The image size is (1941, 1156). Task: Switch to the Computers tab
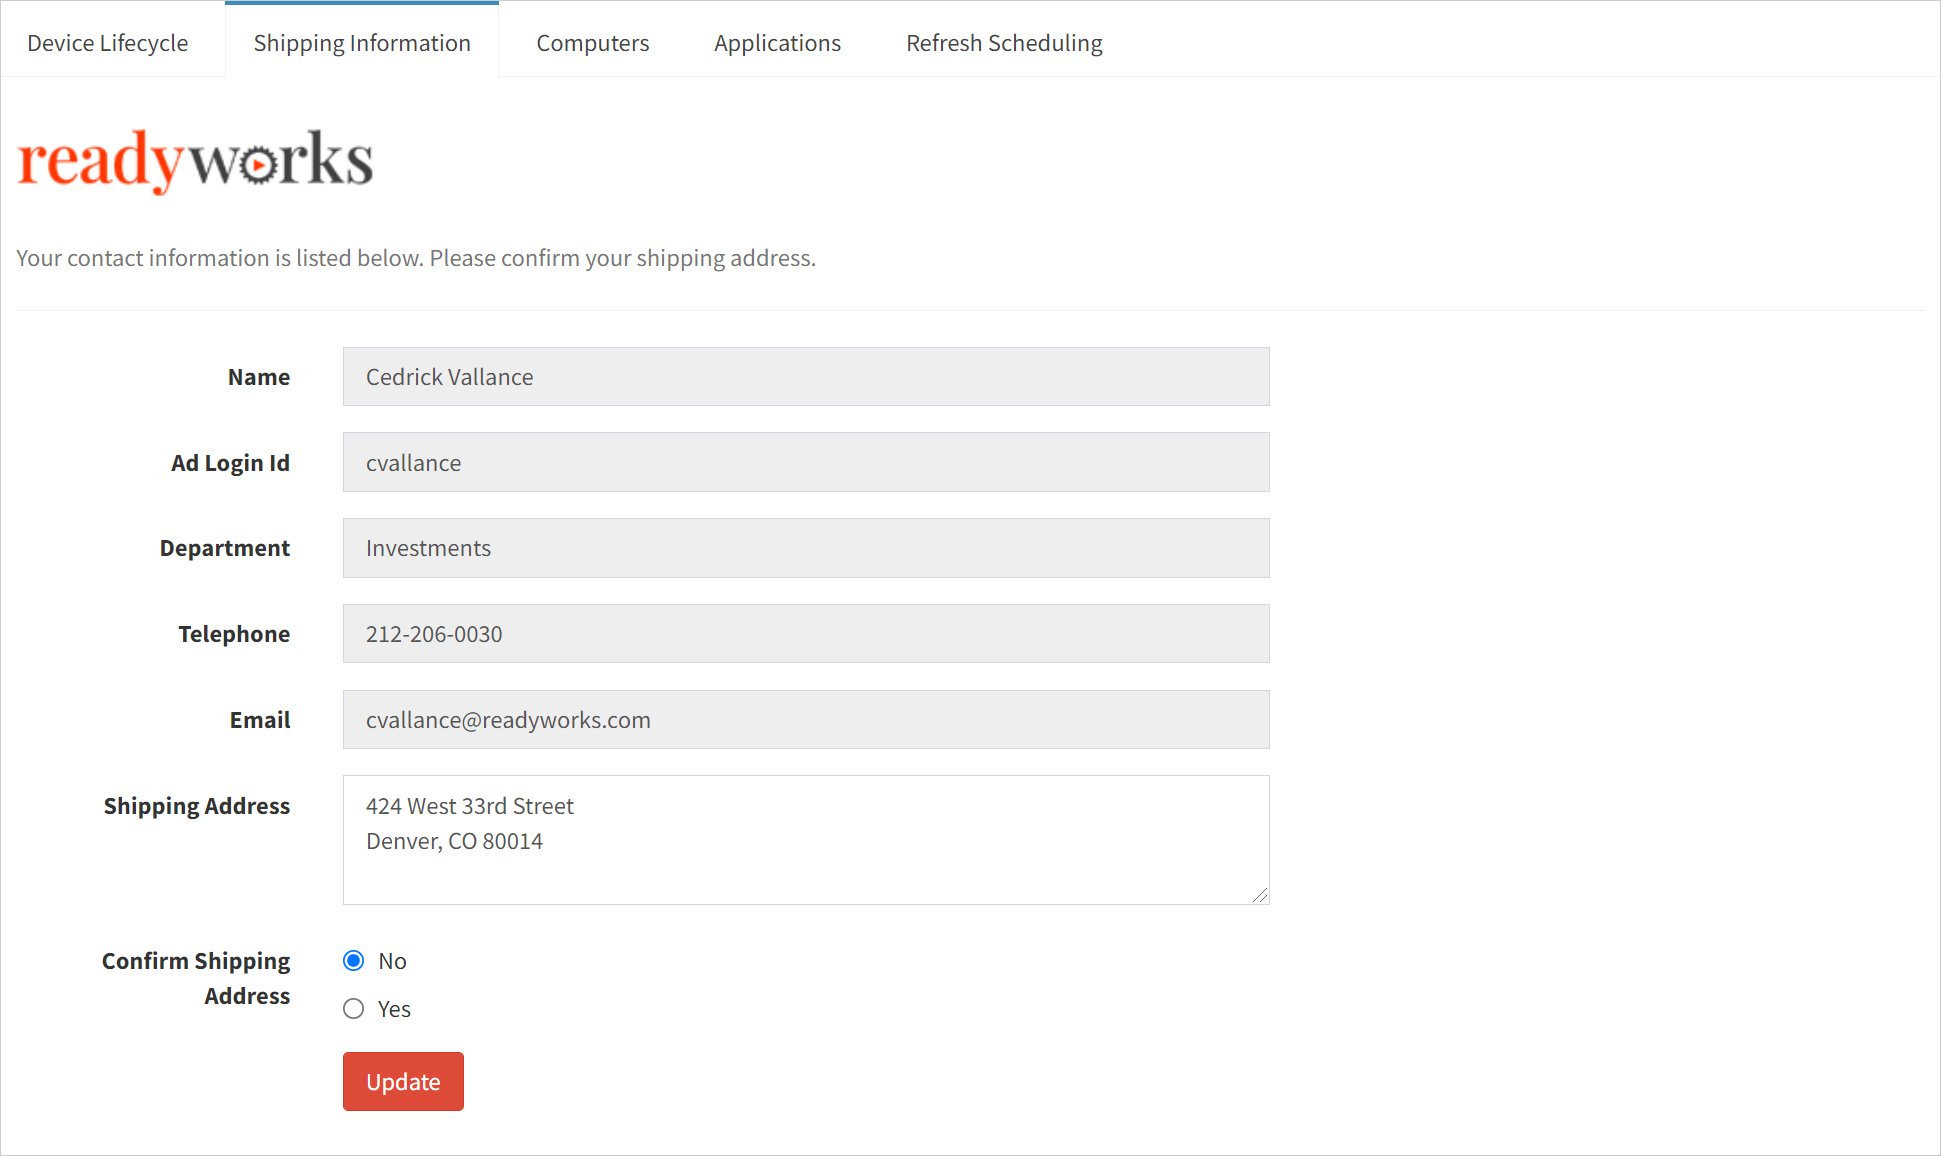coord(593,43)
